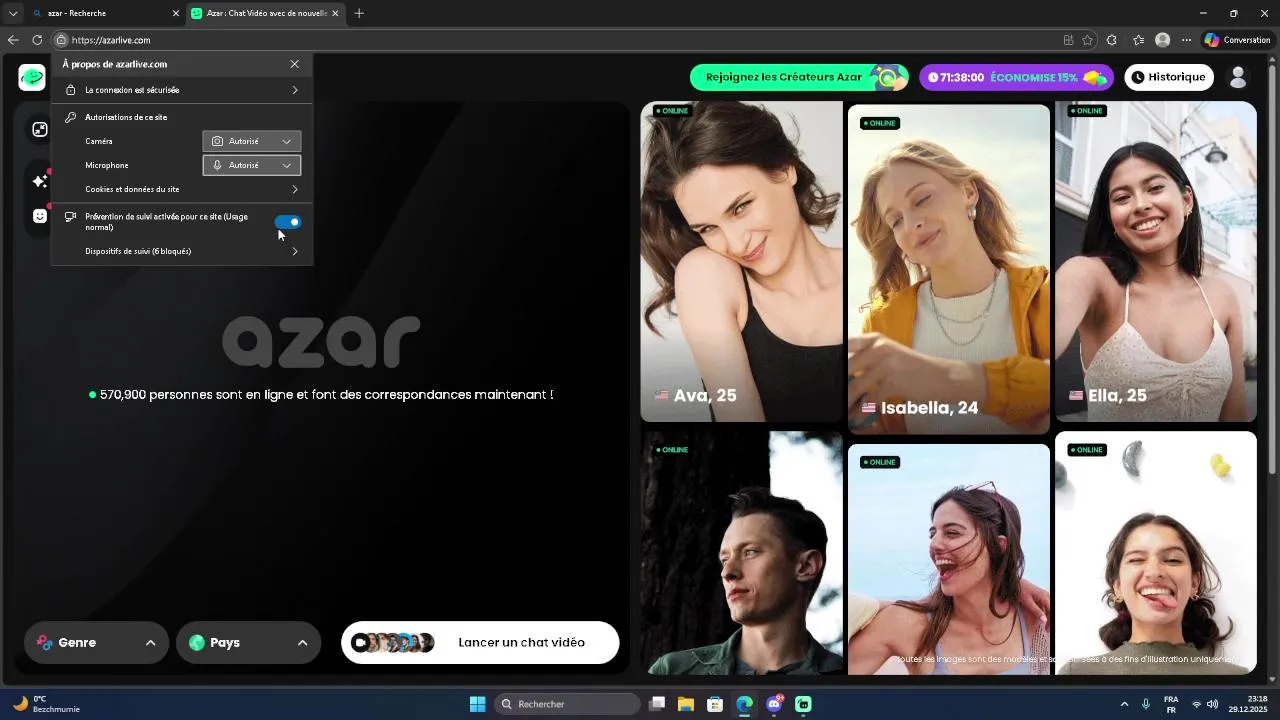Screen dimensions: 1280x720
Task: Open Historique
Action: pos(1168,77)
